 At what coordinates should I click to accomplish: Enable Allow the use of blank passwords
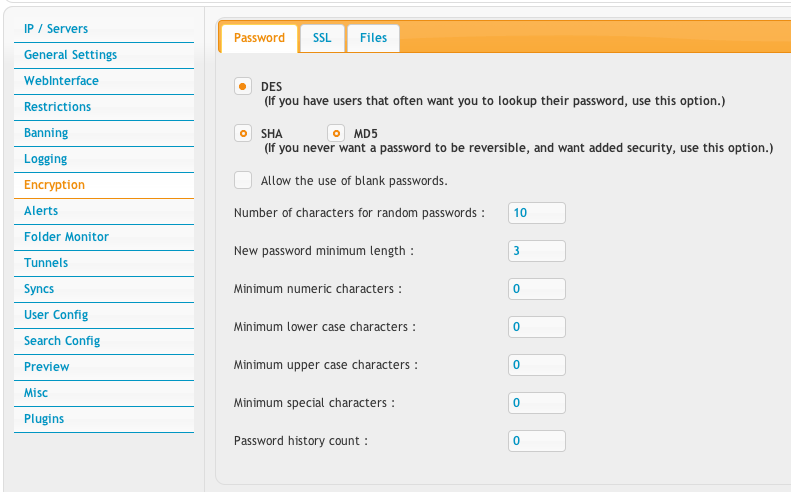(x=243, y=180)
